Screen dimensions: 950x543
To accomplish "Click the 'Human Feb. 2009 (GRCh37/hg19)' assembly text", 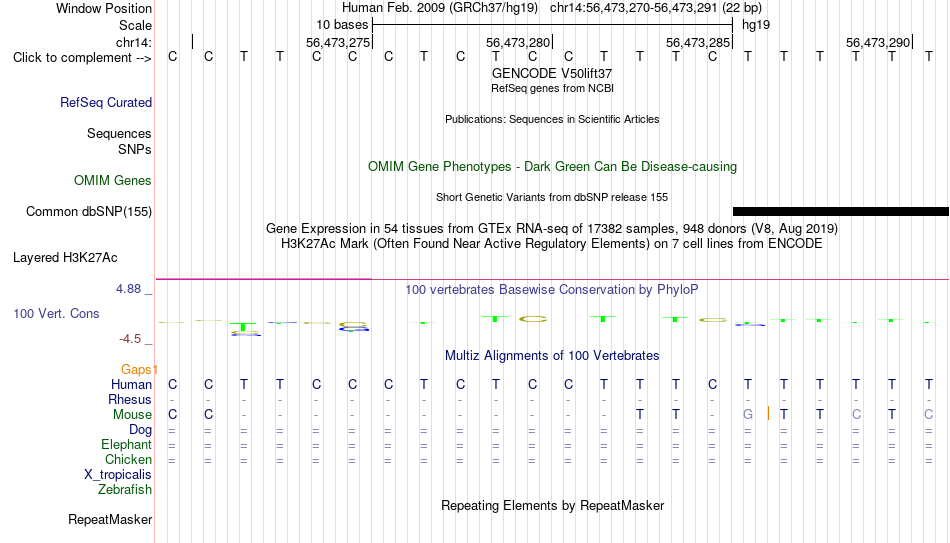I will 440,8.
